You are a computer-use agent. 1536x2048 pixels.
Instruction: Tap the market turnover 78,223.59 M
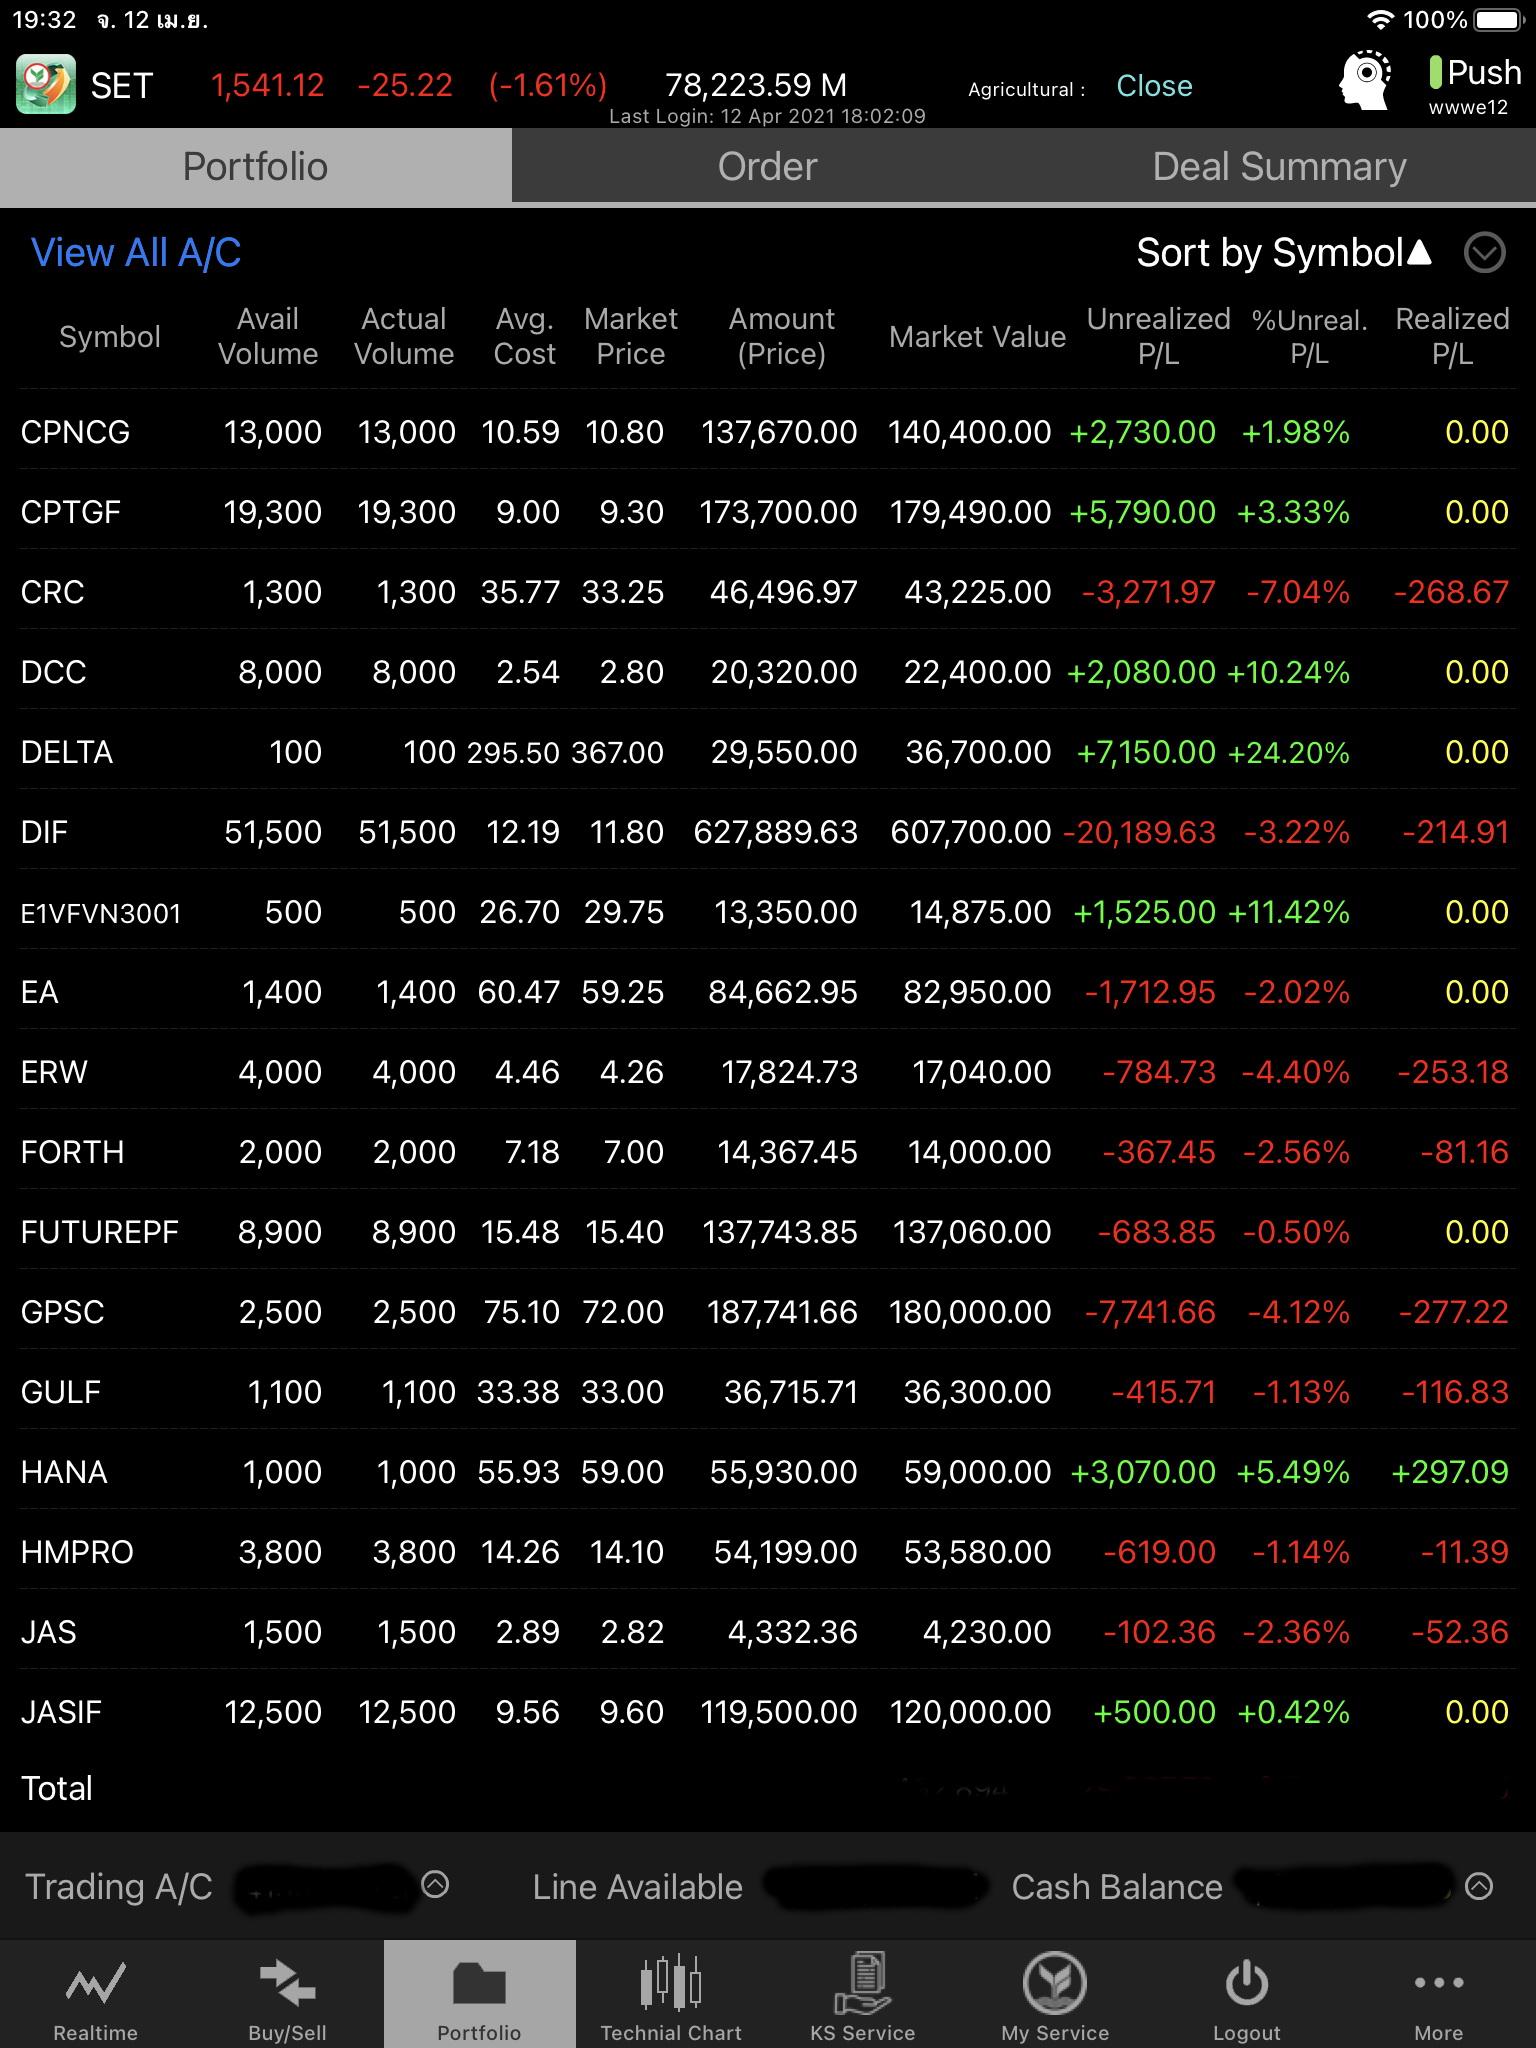[756, 85]
